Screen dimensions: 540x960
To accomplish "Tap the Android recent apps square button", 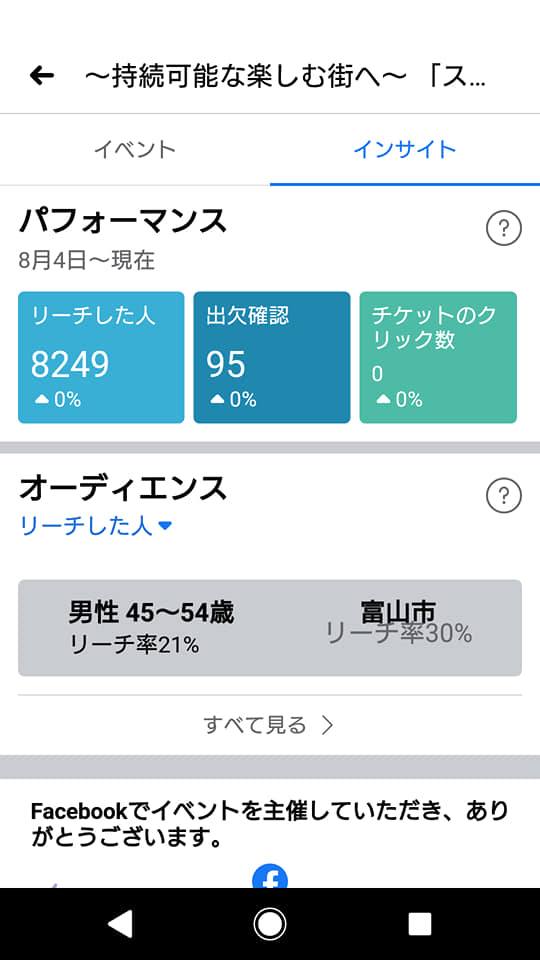I will pyautogui.click(x=420, y=924).
